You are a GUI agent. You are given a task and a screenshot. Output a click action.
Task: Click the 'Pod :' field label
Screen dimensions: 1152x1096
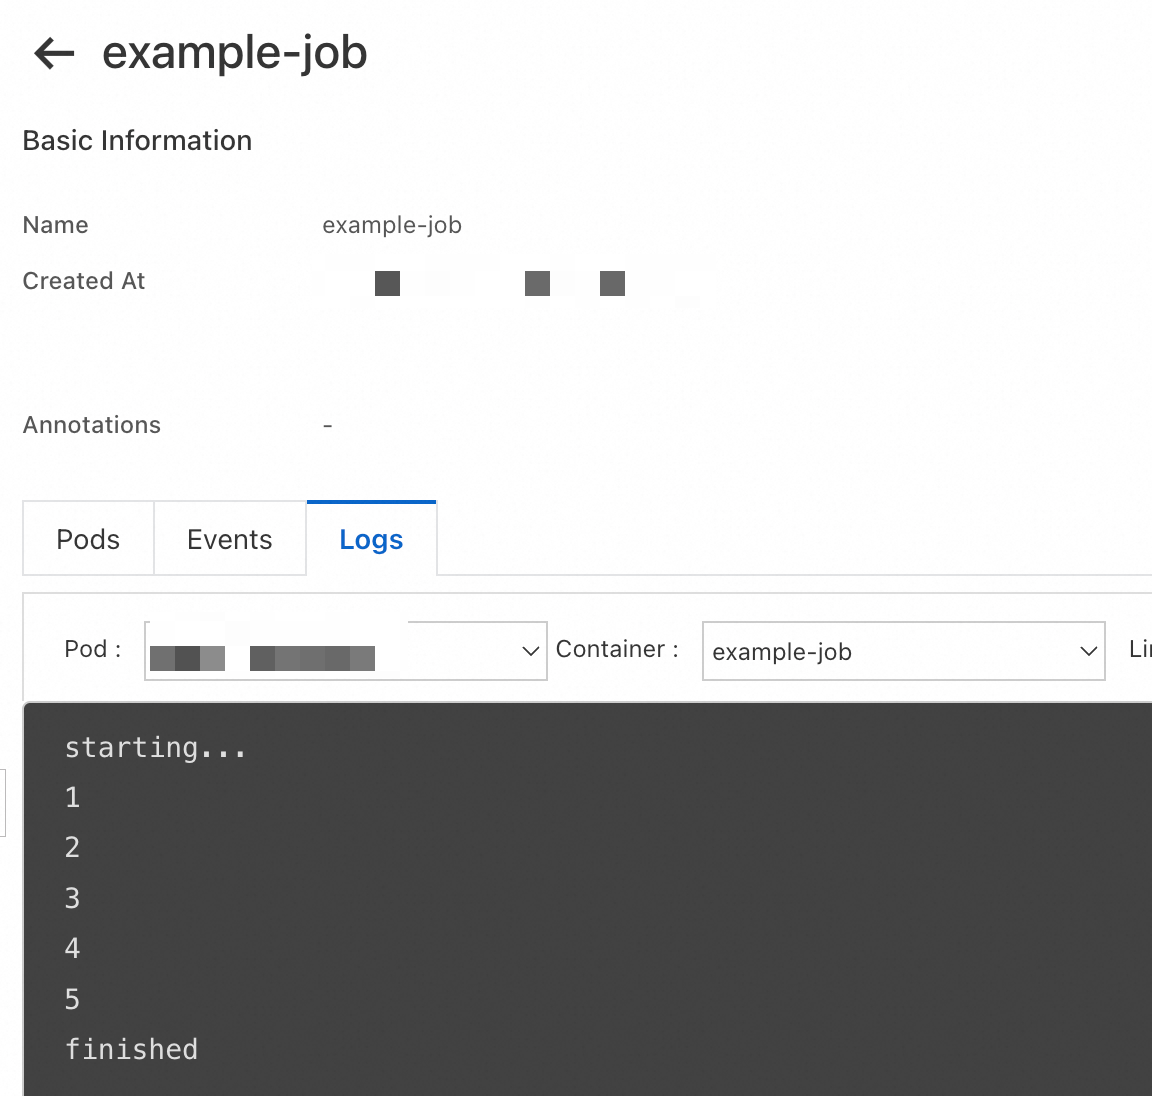92,649
